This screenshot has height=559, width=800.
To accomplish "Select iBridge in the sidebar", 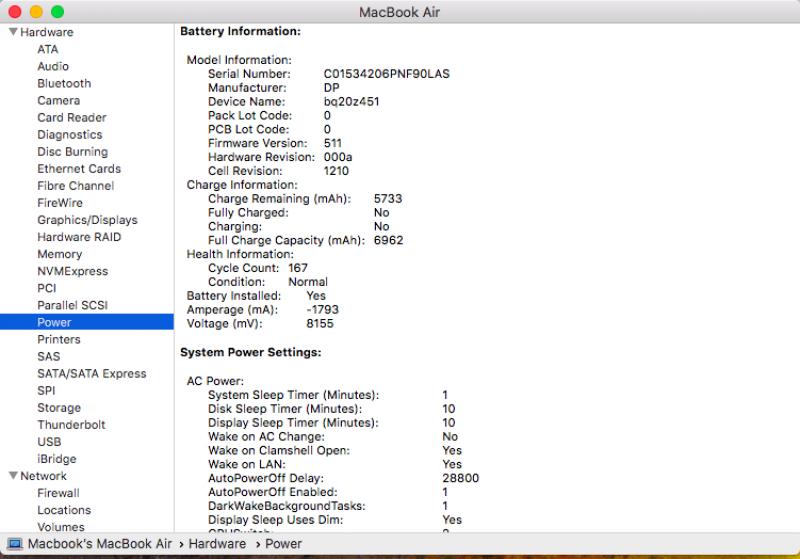I will click(x=57, y=459).
